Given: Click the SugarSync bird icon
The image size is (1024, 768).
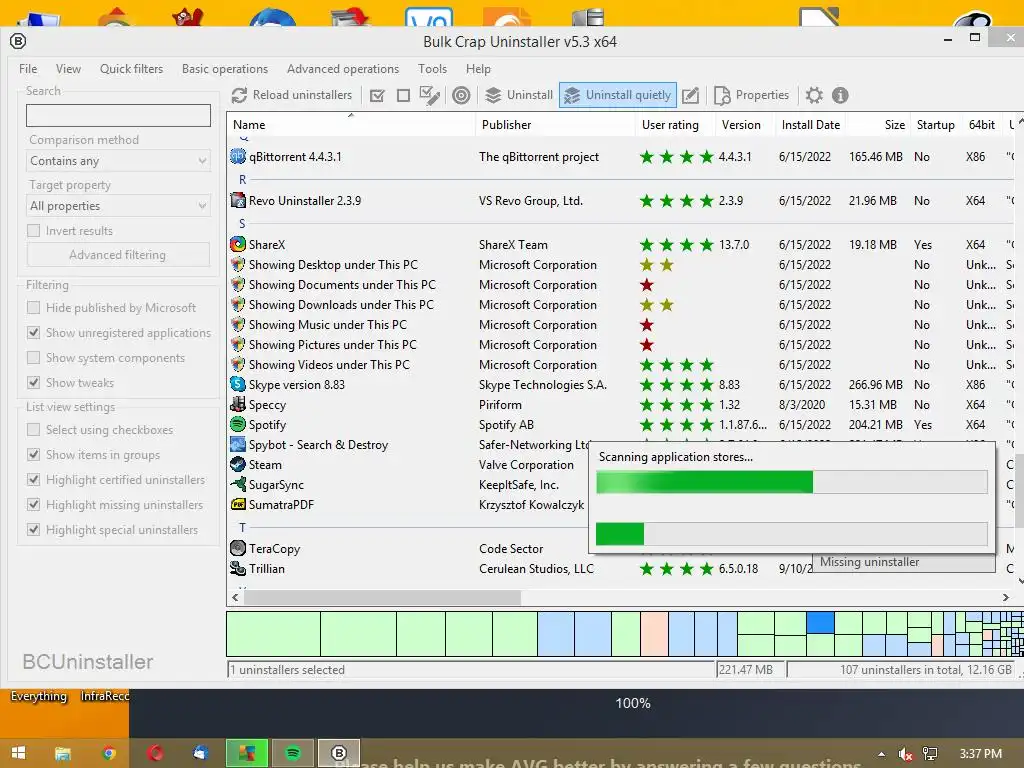Looking at the screenshot, I should (238, 485).
